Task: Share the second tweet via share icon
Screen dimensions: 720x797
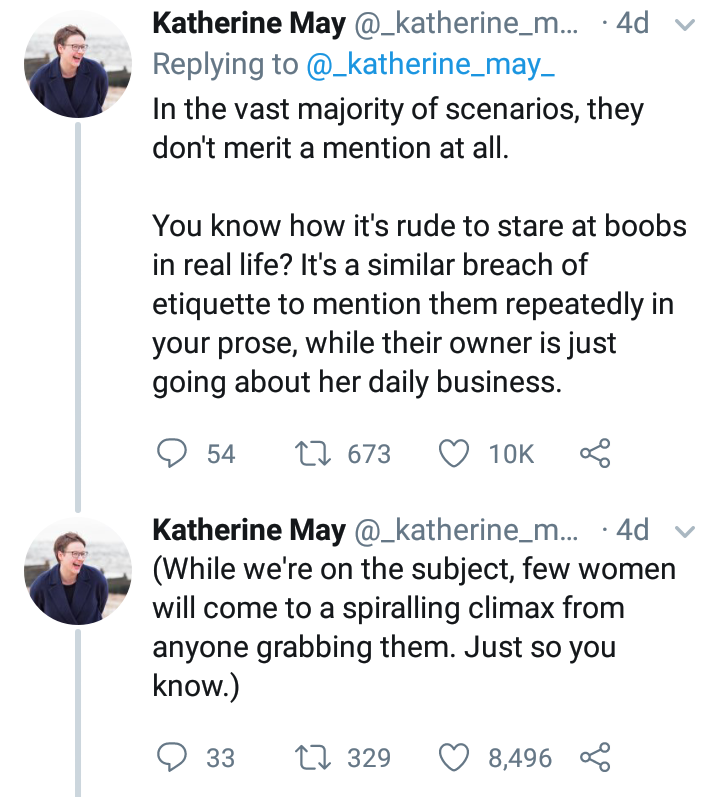Action: [595, 758]
